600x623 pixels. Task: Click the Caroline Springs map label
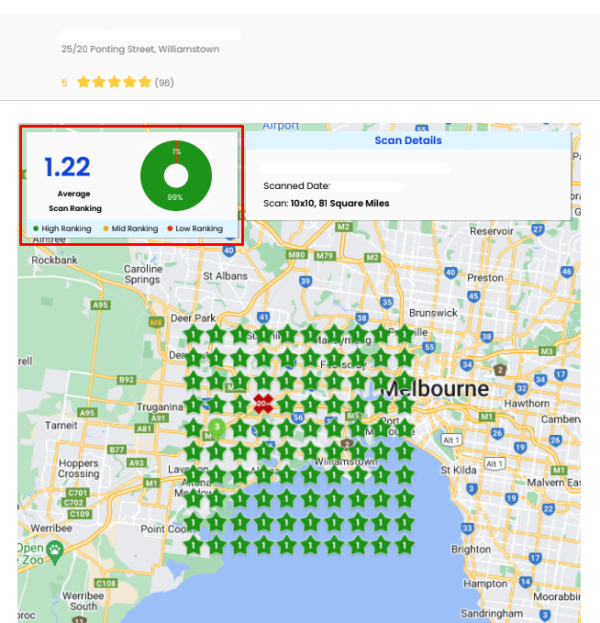pos(143,274)
